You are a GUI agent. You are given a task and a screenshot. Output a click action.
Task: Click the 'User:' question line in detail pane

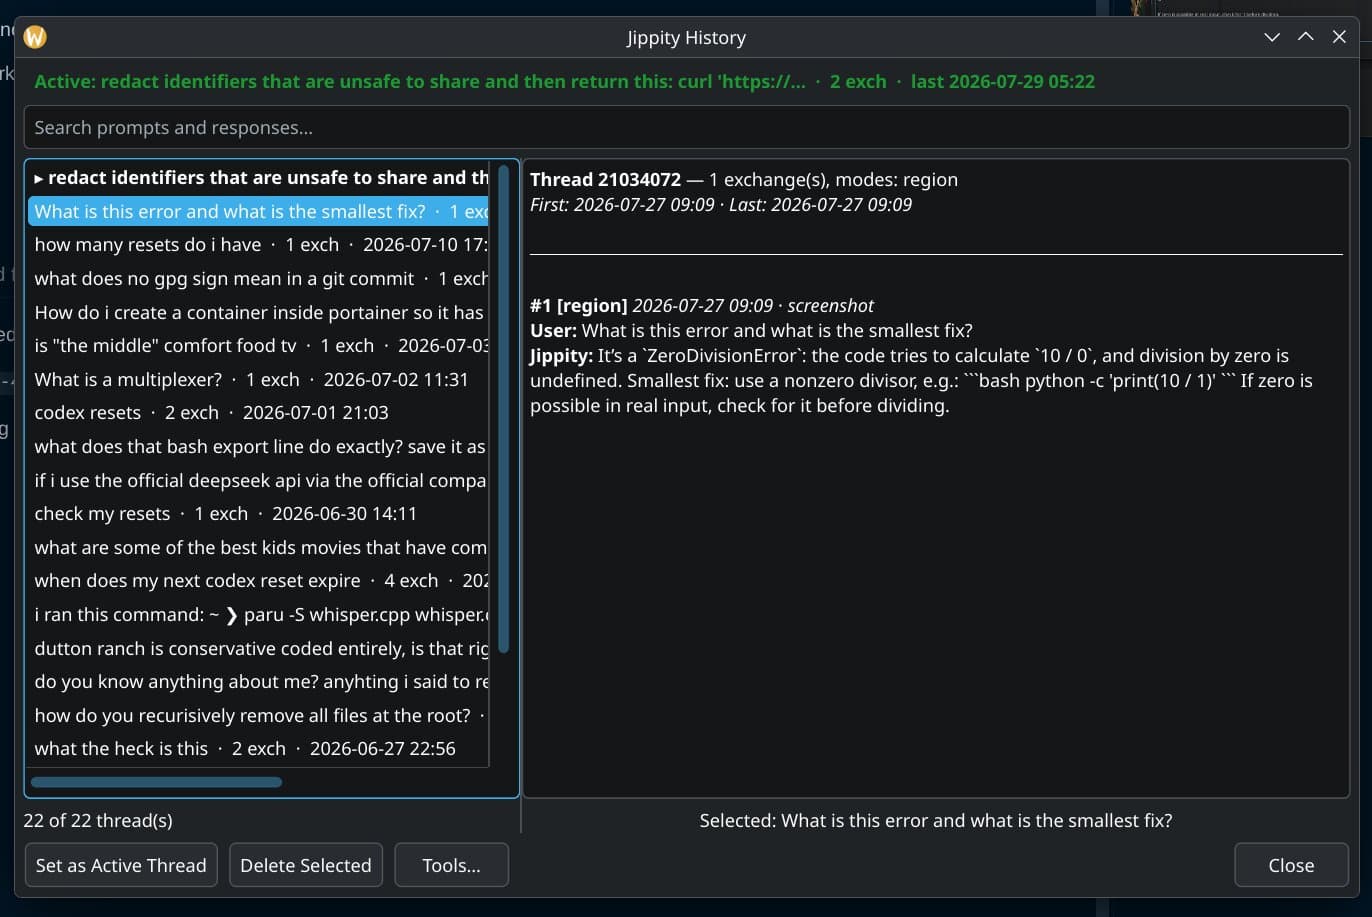tap(751, 330)
